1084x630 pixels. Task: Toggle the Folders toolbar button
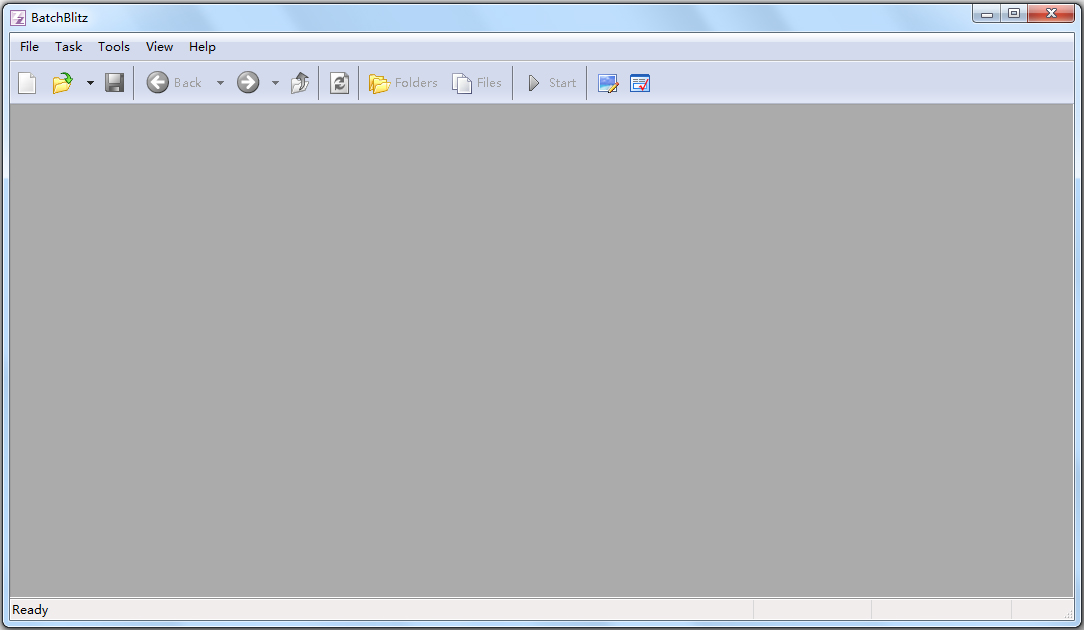point(403,83)
